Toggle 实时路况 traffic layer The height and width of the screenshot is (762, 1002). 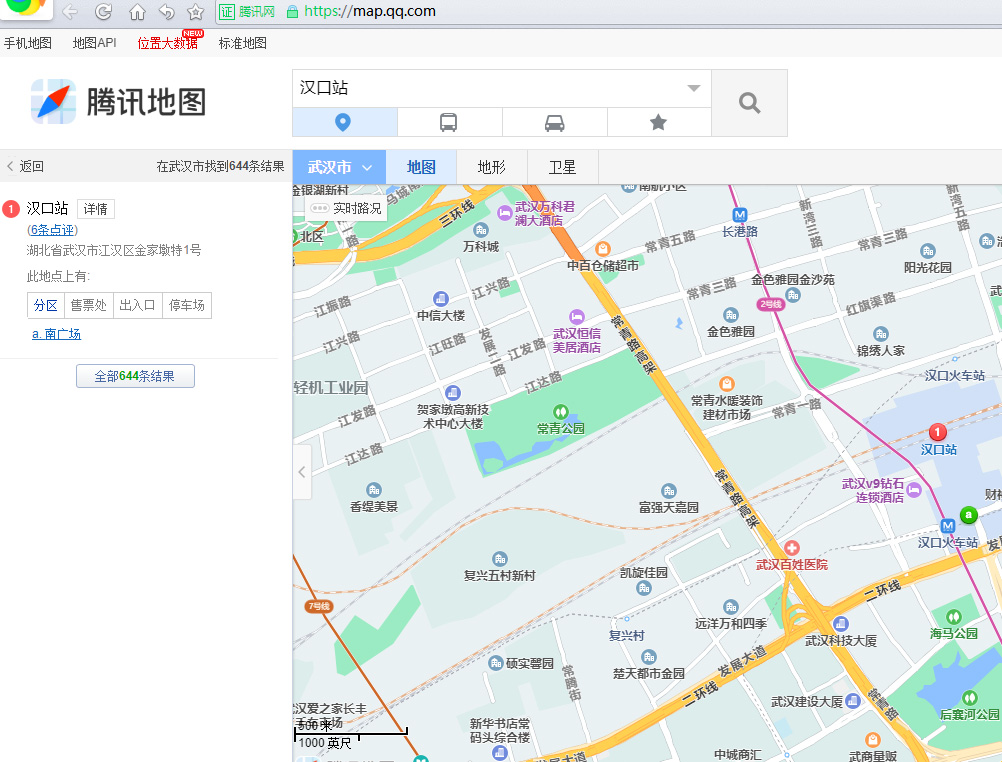click(346, 208)
